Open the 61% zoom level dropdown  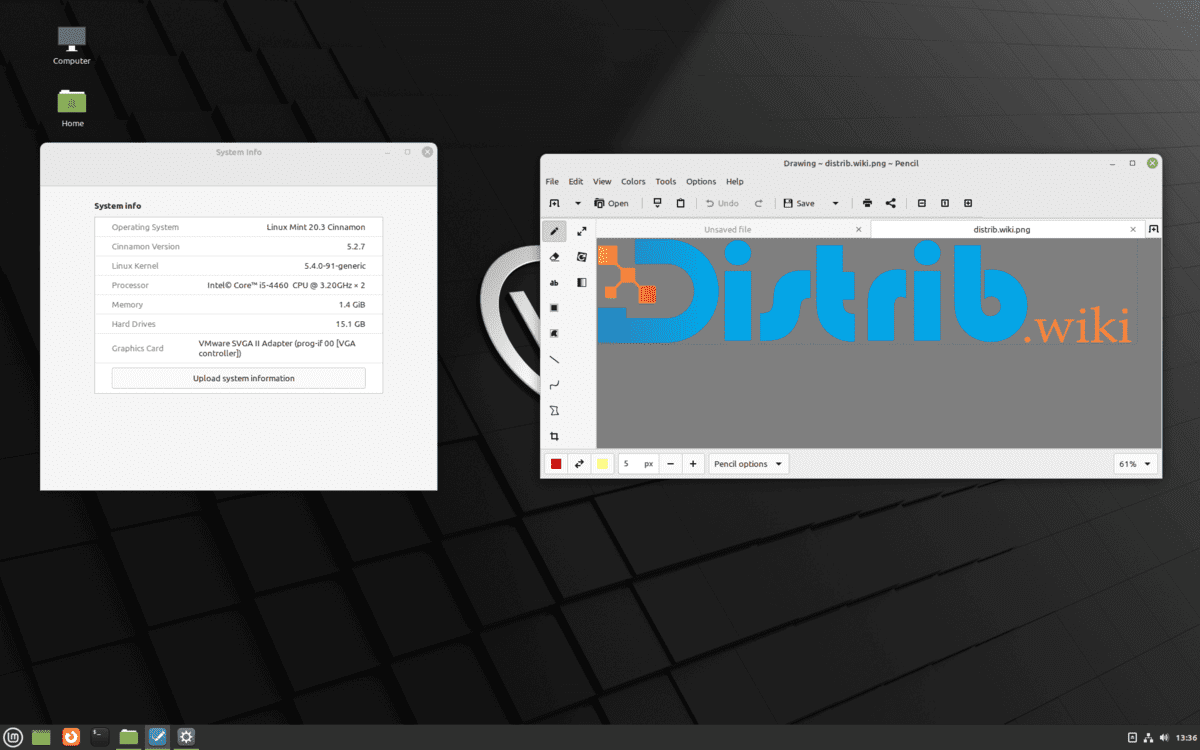tap(1136, 464)
